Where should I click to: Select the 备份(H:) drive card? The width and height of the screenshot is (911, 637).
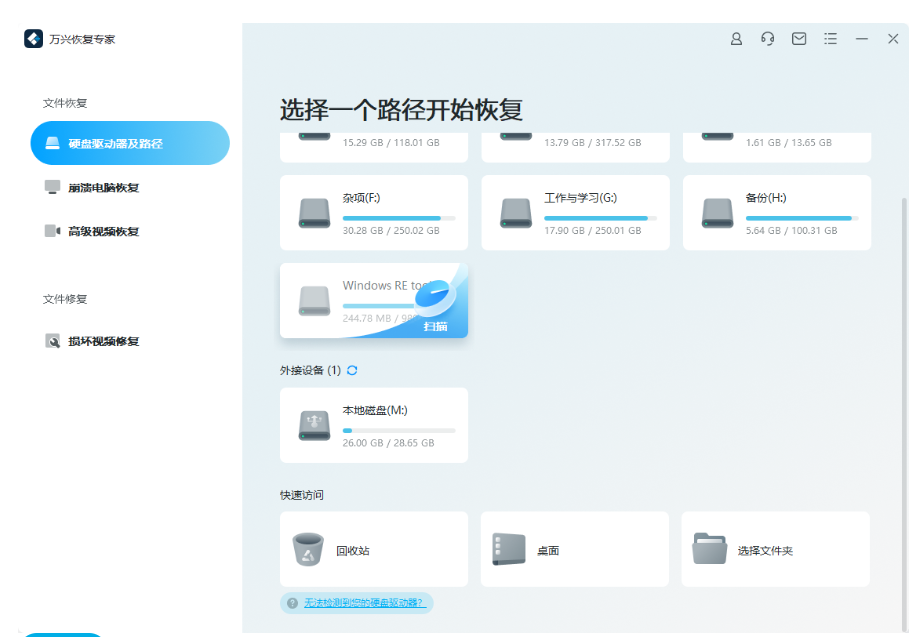coord(776,212)
